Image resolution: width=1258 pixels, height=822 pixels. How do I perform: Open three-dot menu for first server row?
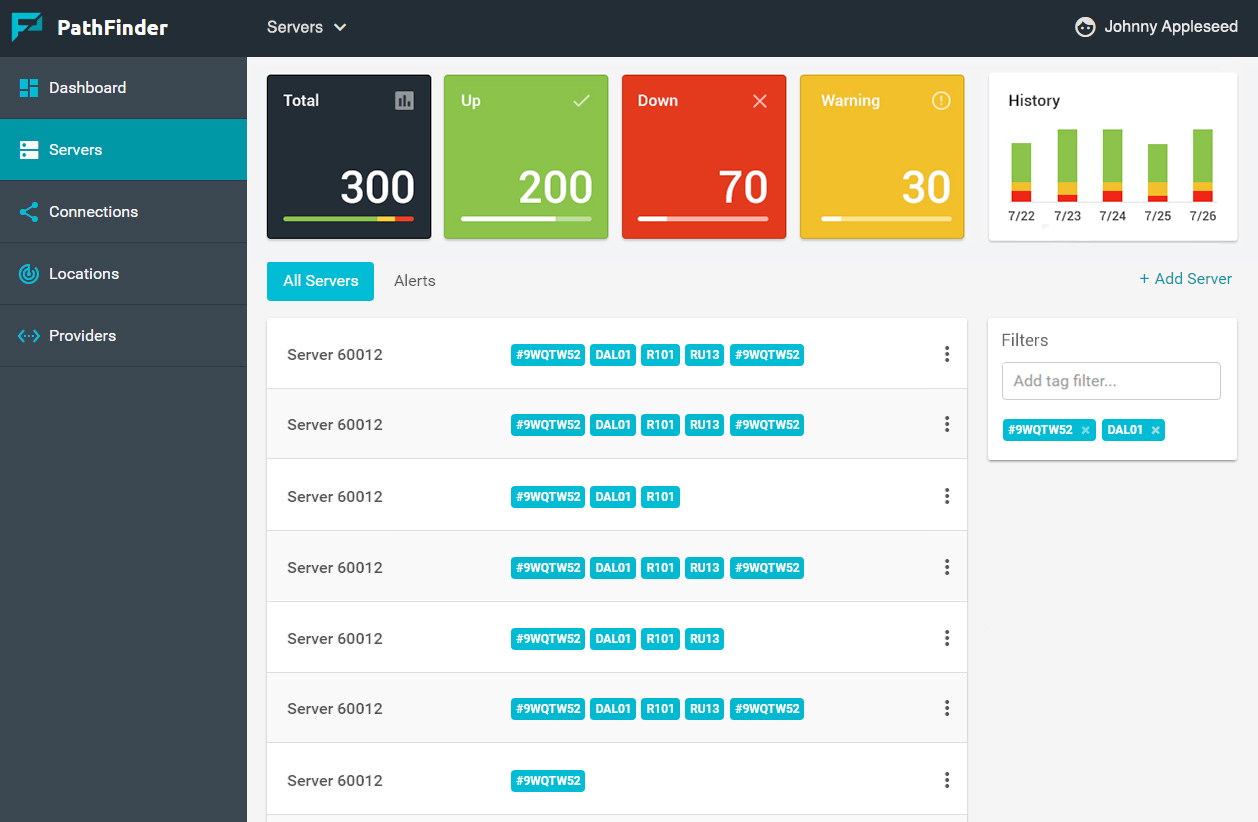(x=946, y=354)
